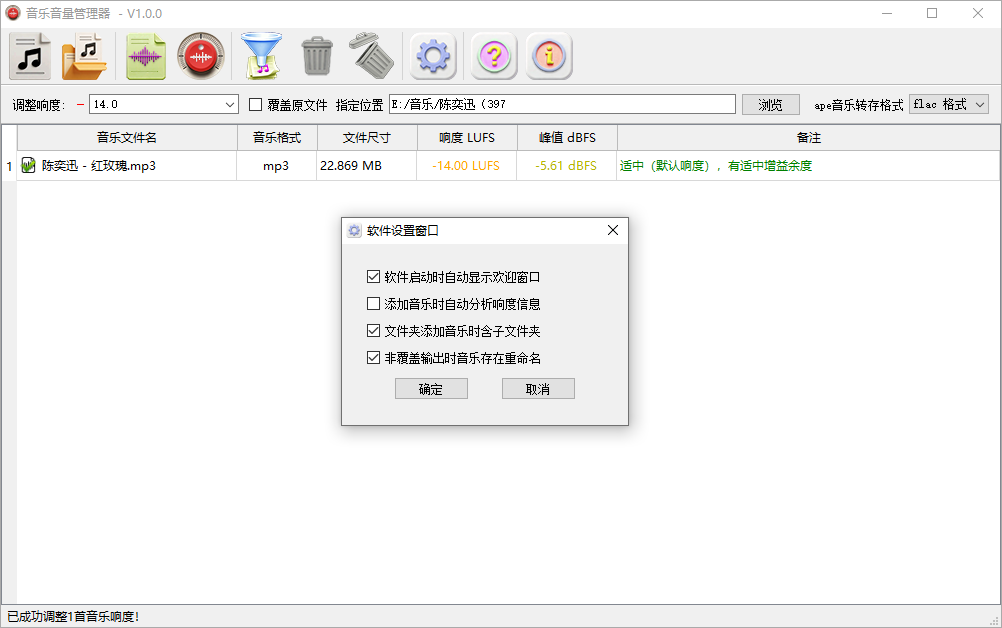Uncheck 文件夹添加音乐时含子文件夹
The image size is (1002, 628).
pyautogui.click(x=373, y=330)
